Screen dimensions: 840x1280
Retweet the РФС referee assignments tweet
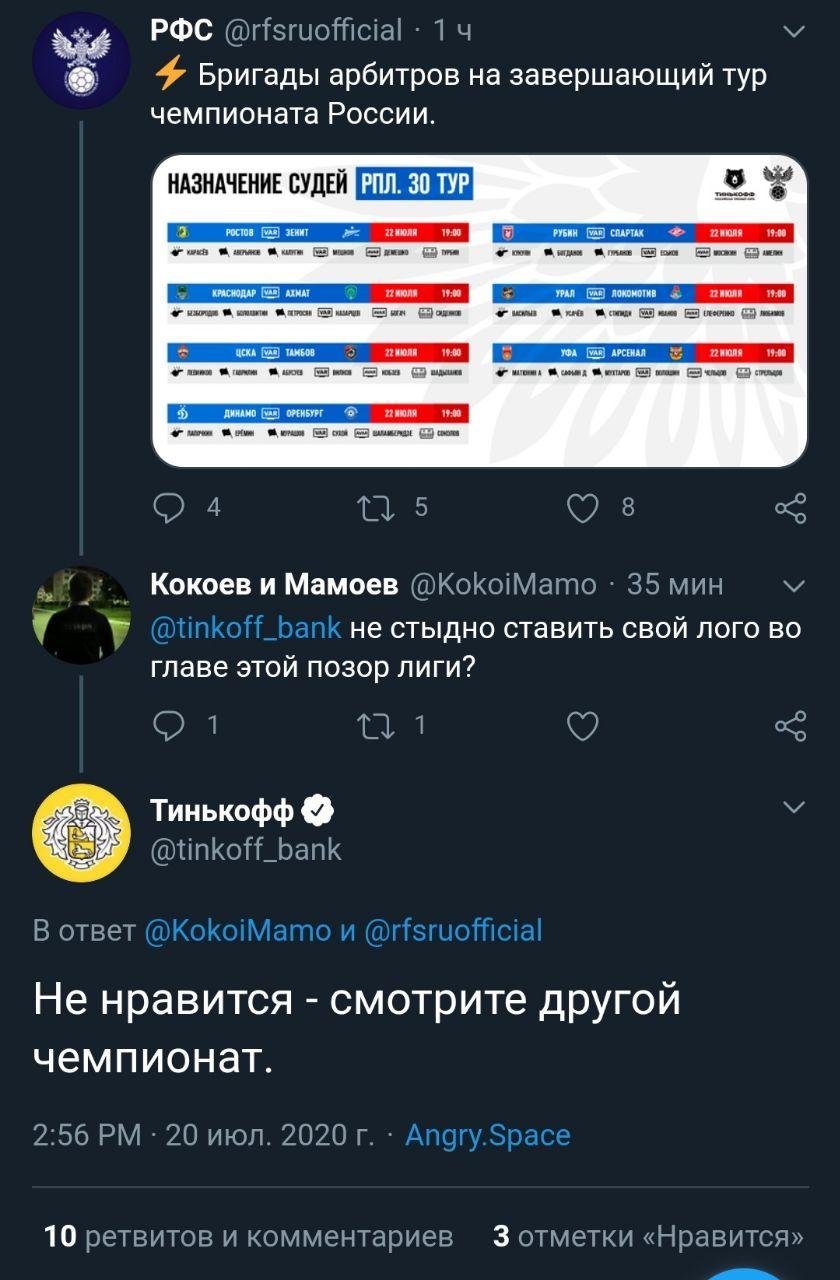pyautogui.click(x=378, y=508)
